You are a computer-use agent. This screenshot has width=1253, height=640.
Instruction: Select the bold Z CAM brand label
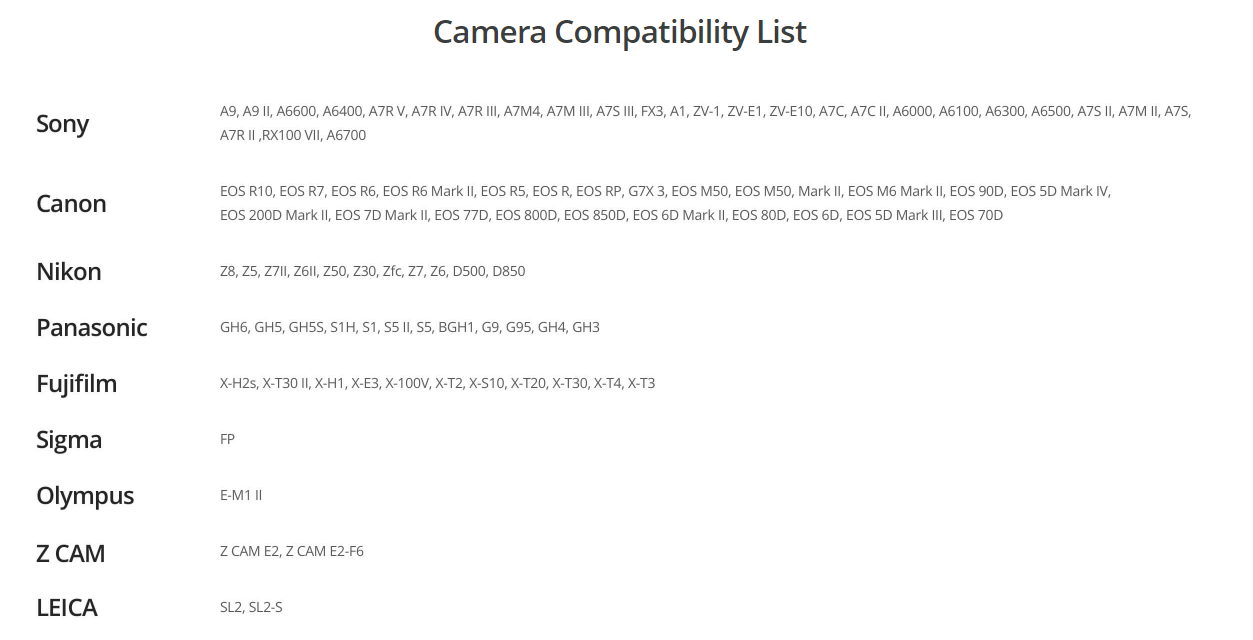70,553
